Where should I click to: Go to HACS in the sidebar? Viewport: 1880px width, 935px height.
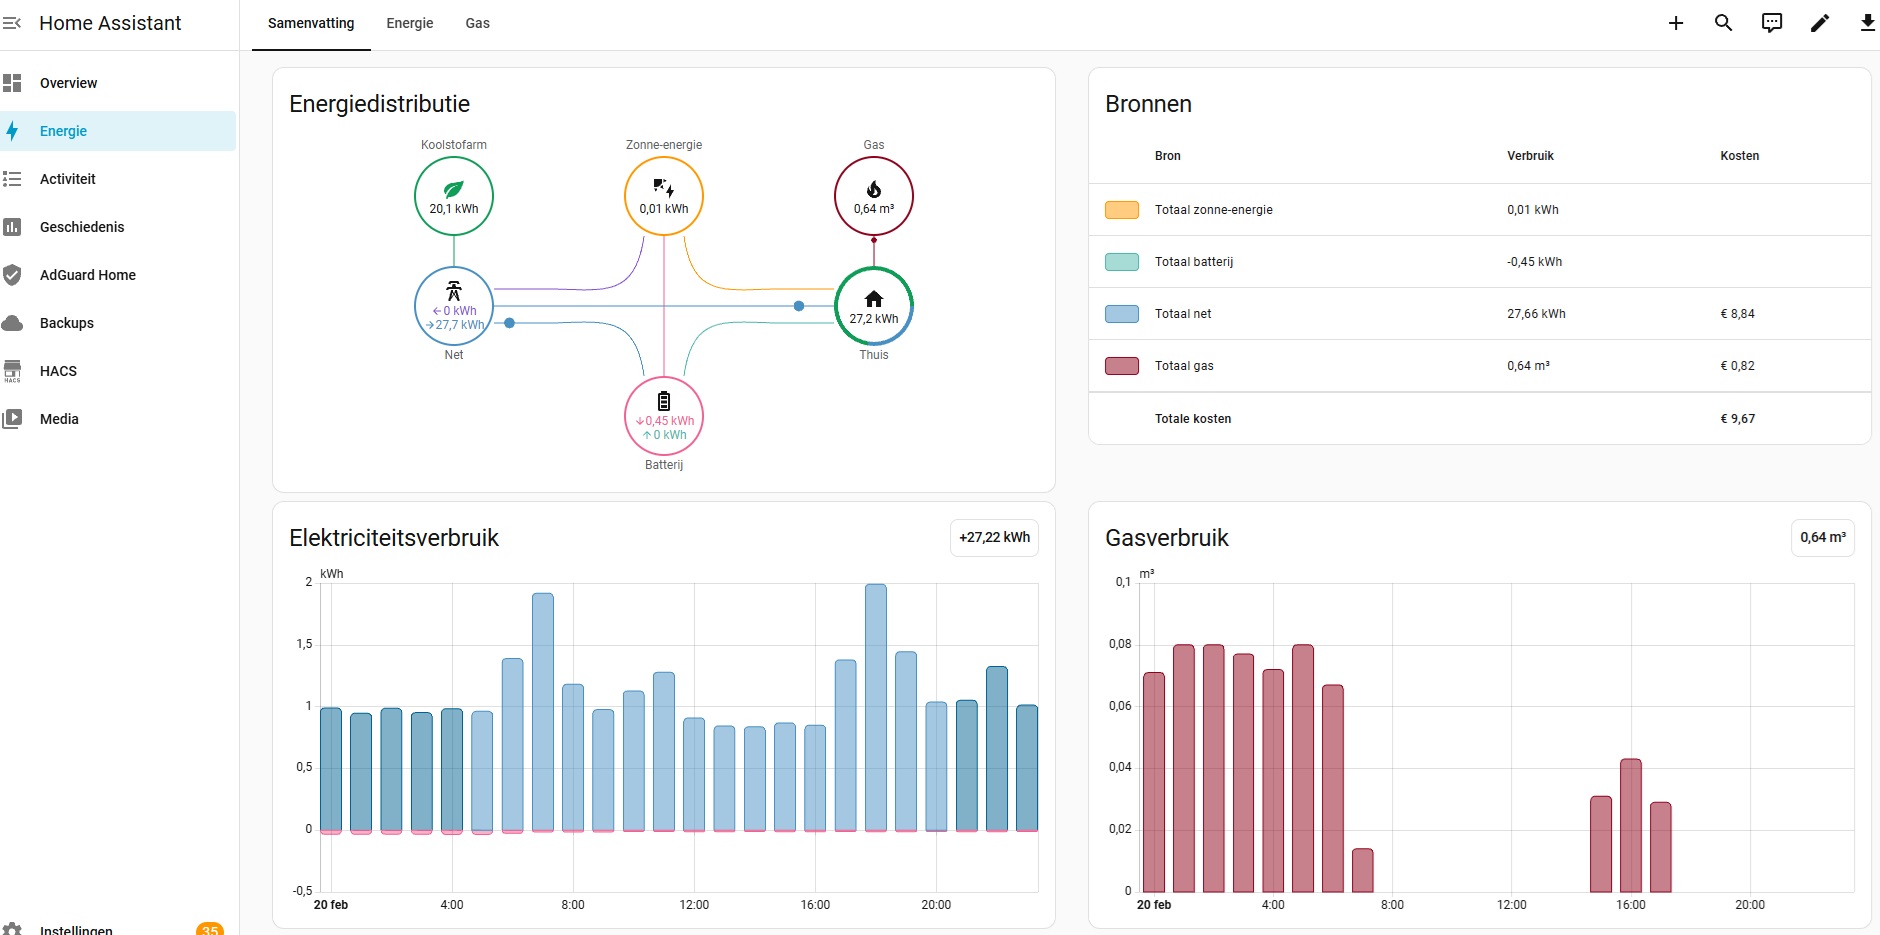[x=58, y=371]
